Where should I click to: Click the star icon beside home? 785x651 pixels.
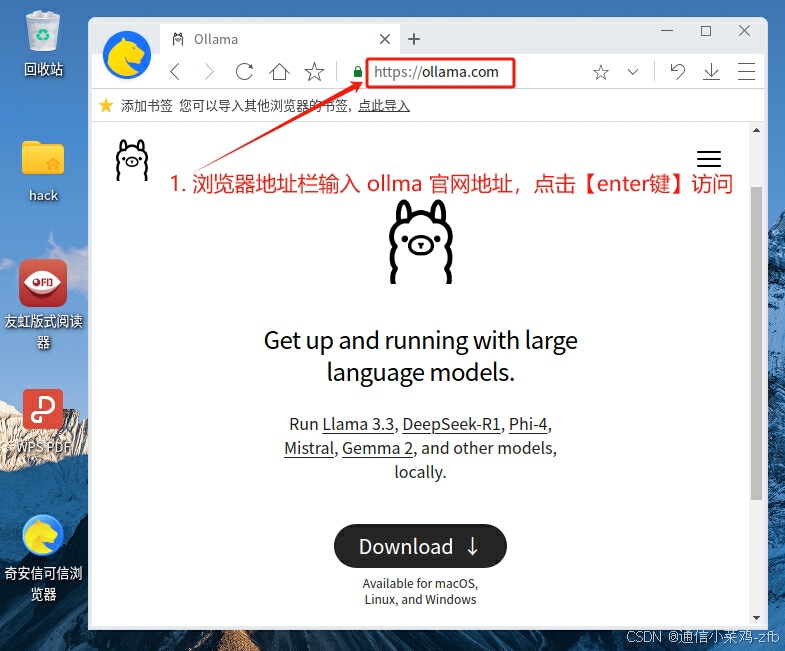point(314,72)
